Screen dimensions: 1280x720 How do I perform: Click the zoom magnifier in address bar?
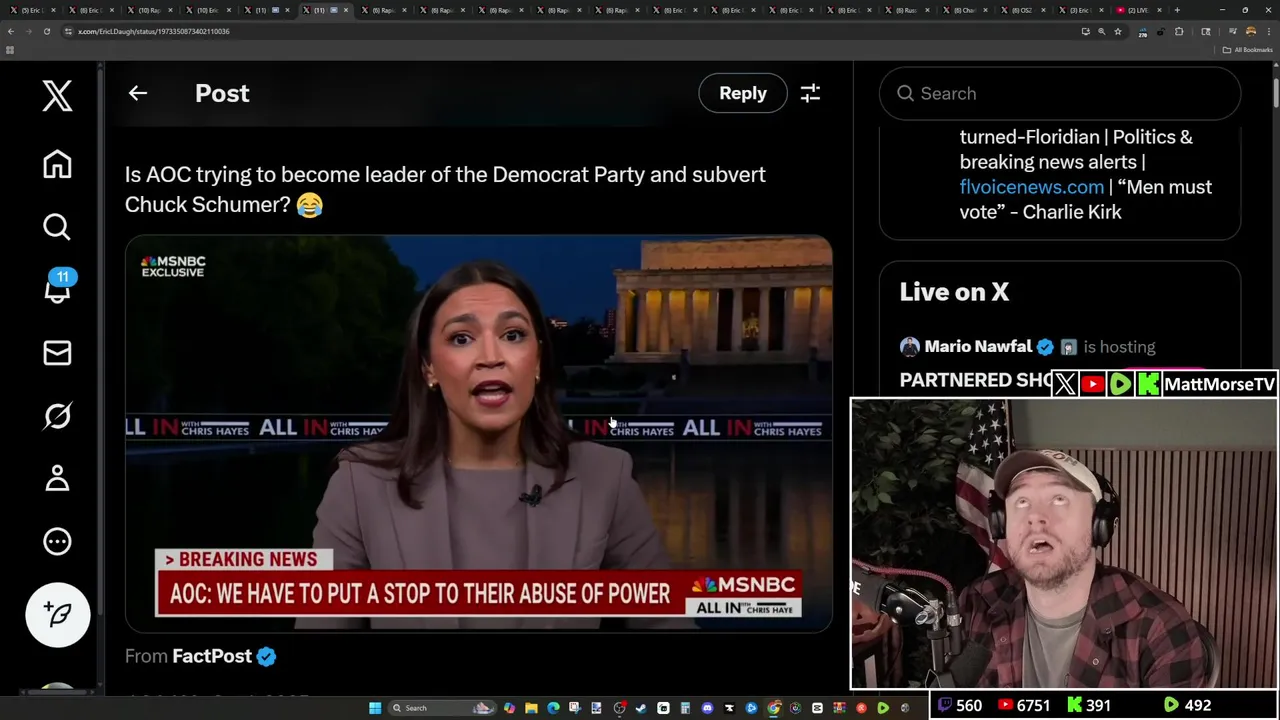1102,32
